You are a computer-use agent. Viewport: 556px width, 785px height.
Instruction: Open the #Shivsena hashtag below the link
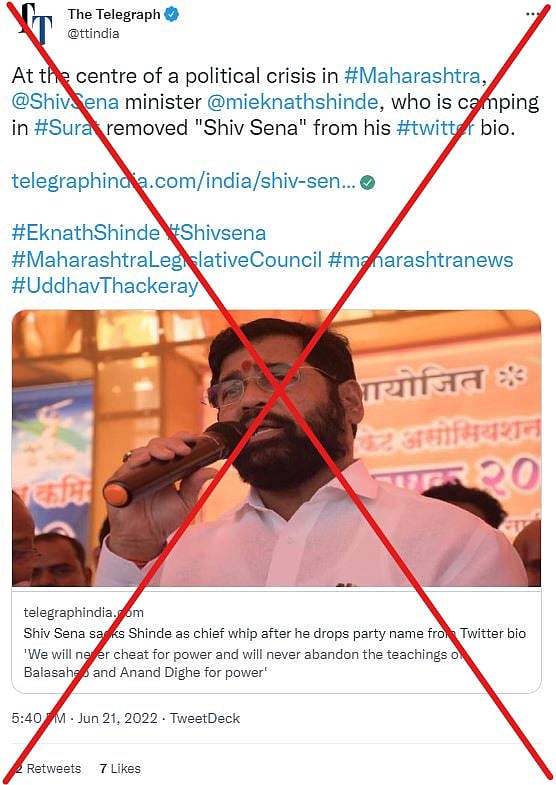[x=217, y=233]
